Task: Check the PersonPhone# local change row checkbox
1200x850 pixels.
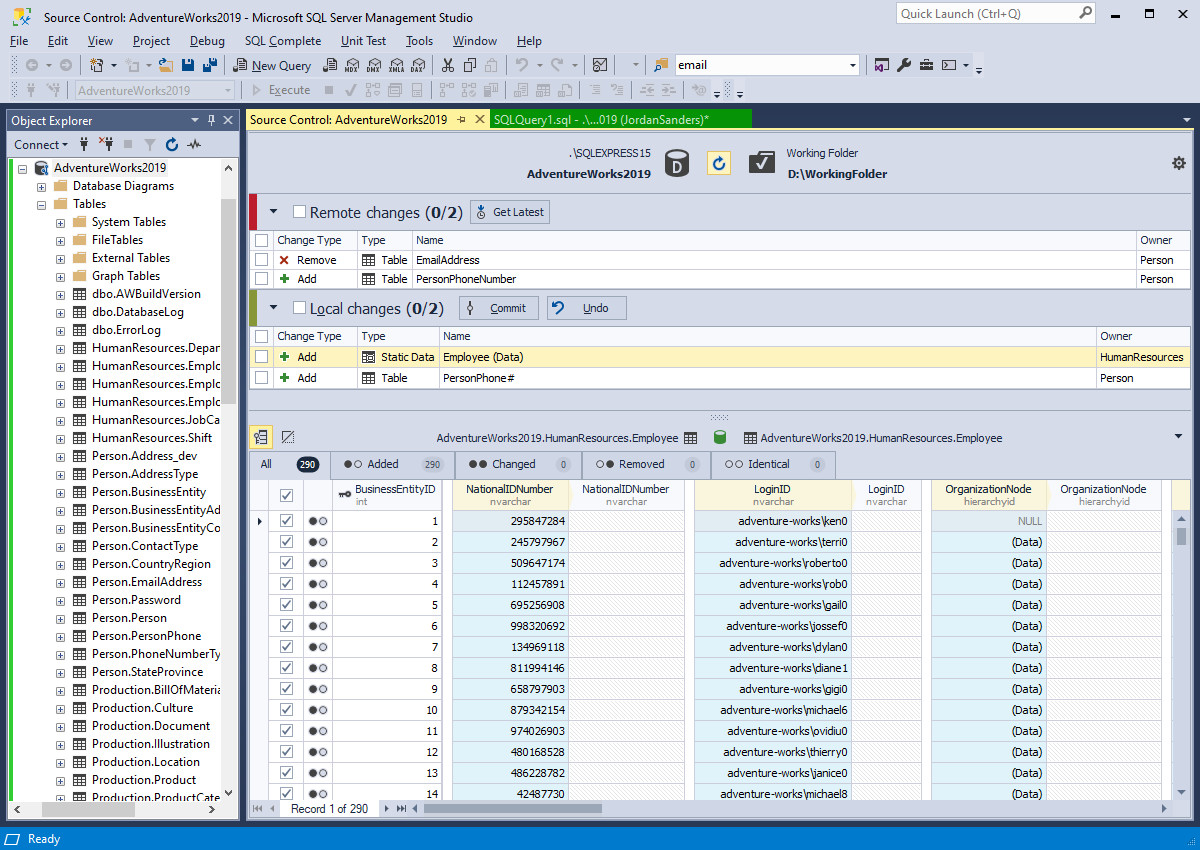Action: pyautogui.click(x=262, y=378)
